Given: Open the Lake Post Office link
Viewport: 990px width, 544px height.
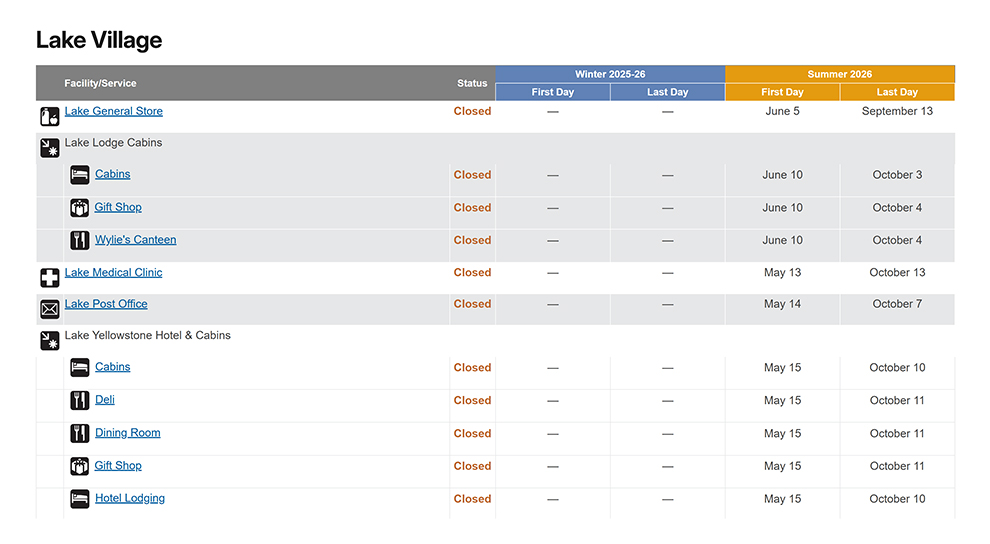Looking at the screenshot, I should pos(106,304).
